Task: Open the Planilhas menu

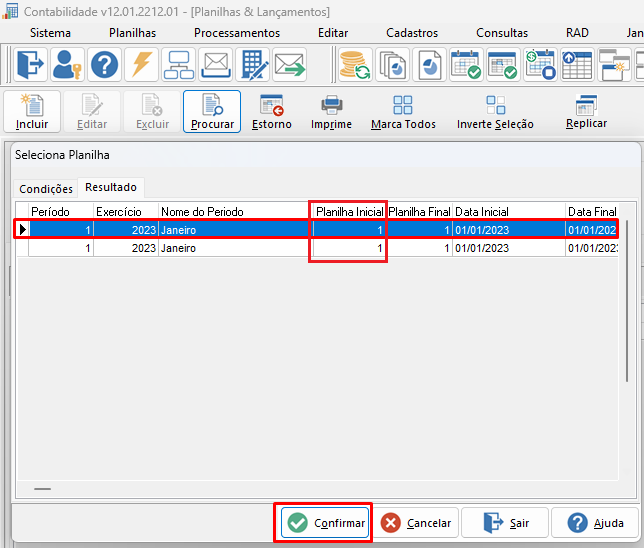Action: click(132, 33)
